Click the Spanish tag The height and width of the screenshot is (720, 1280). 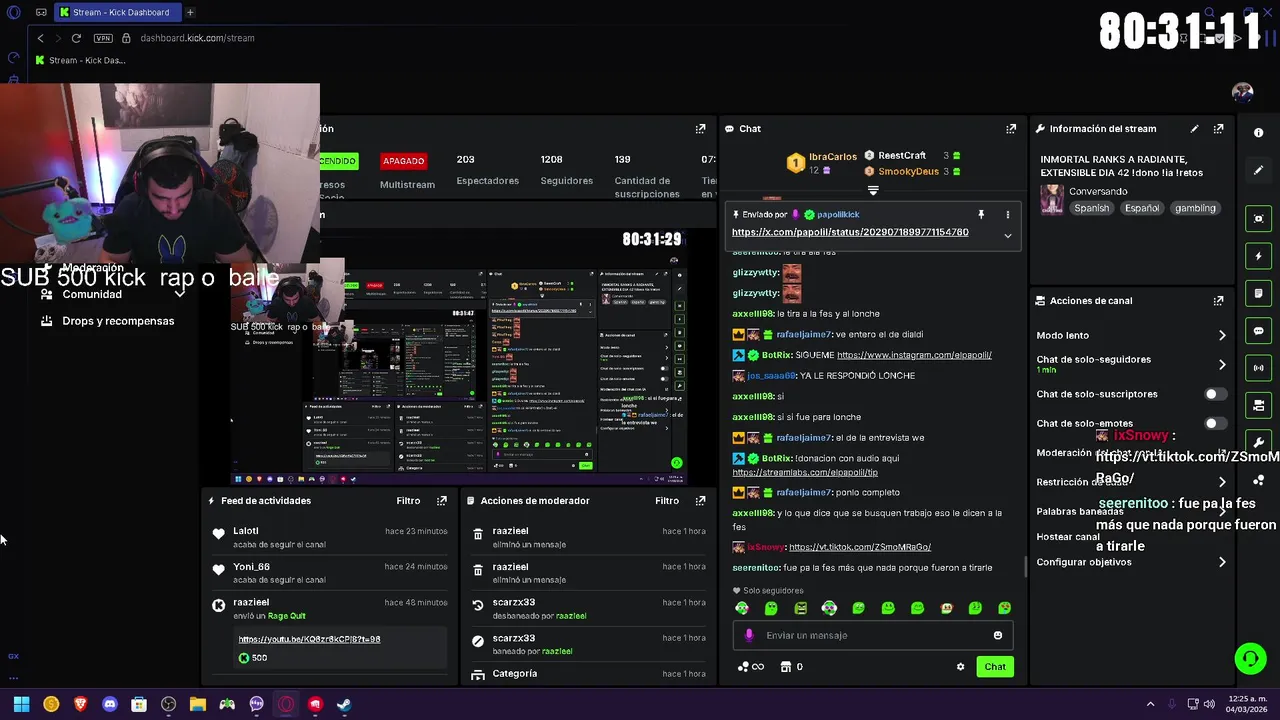pyautogui.click(x=1091, y=208)
